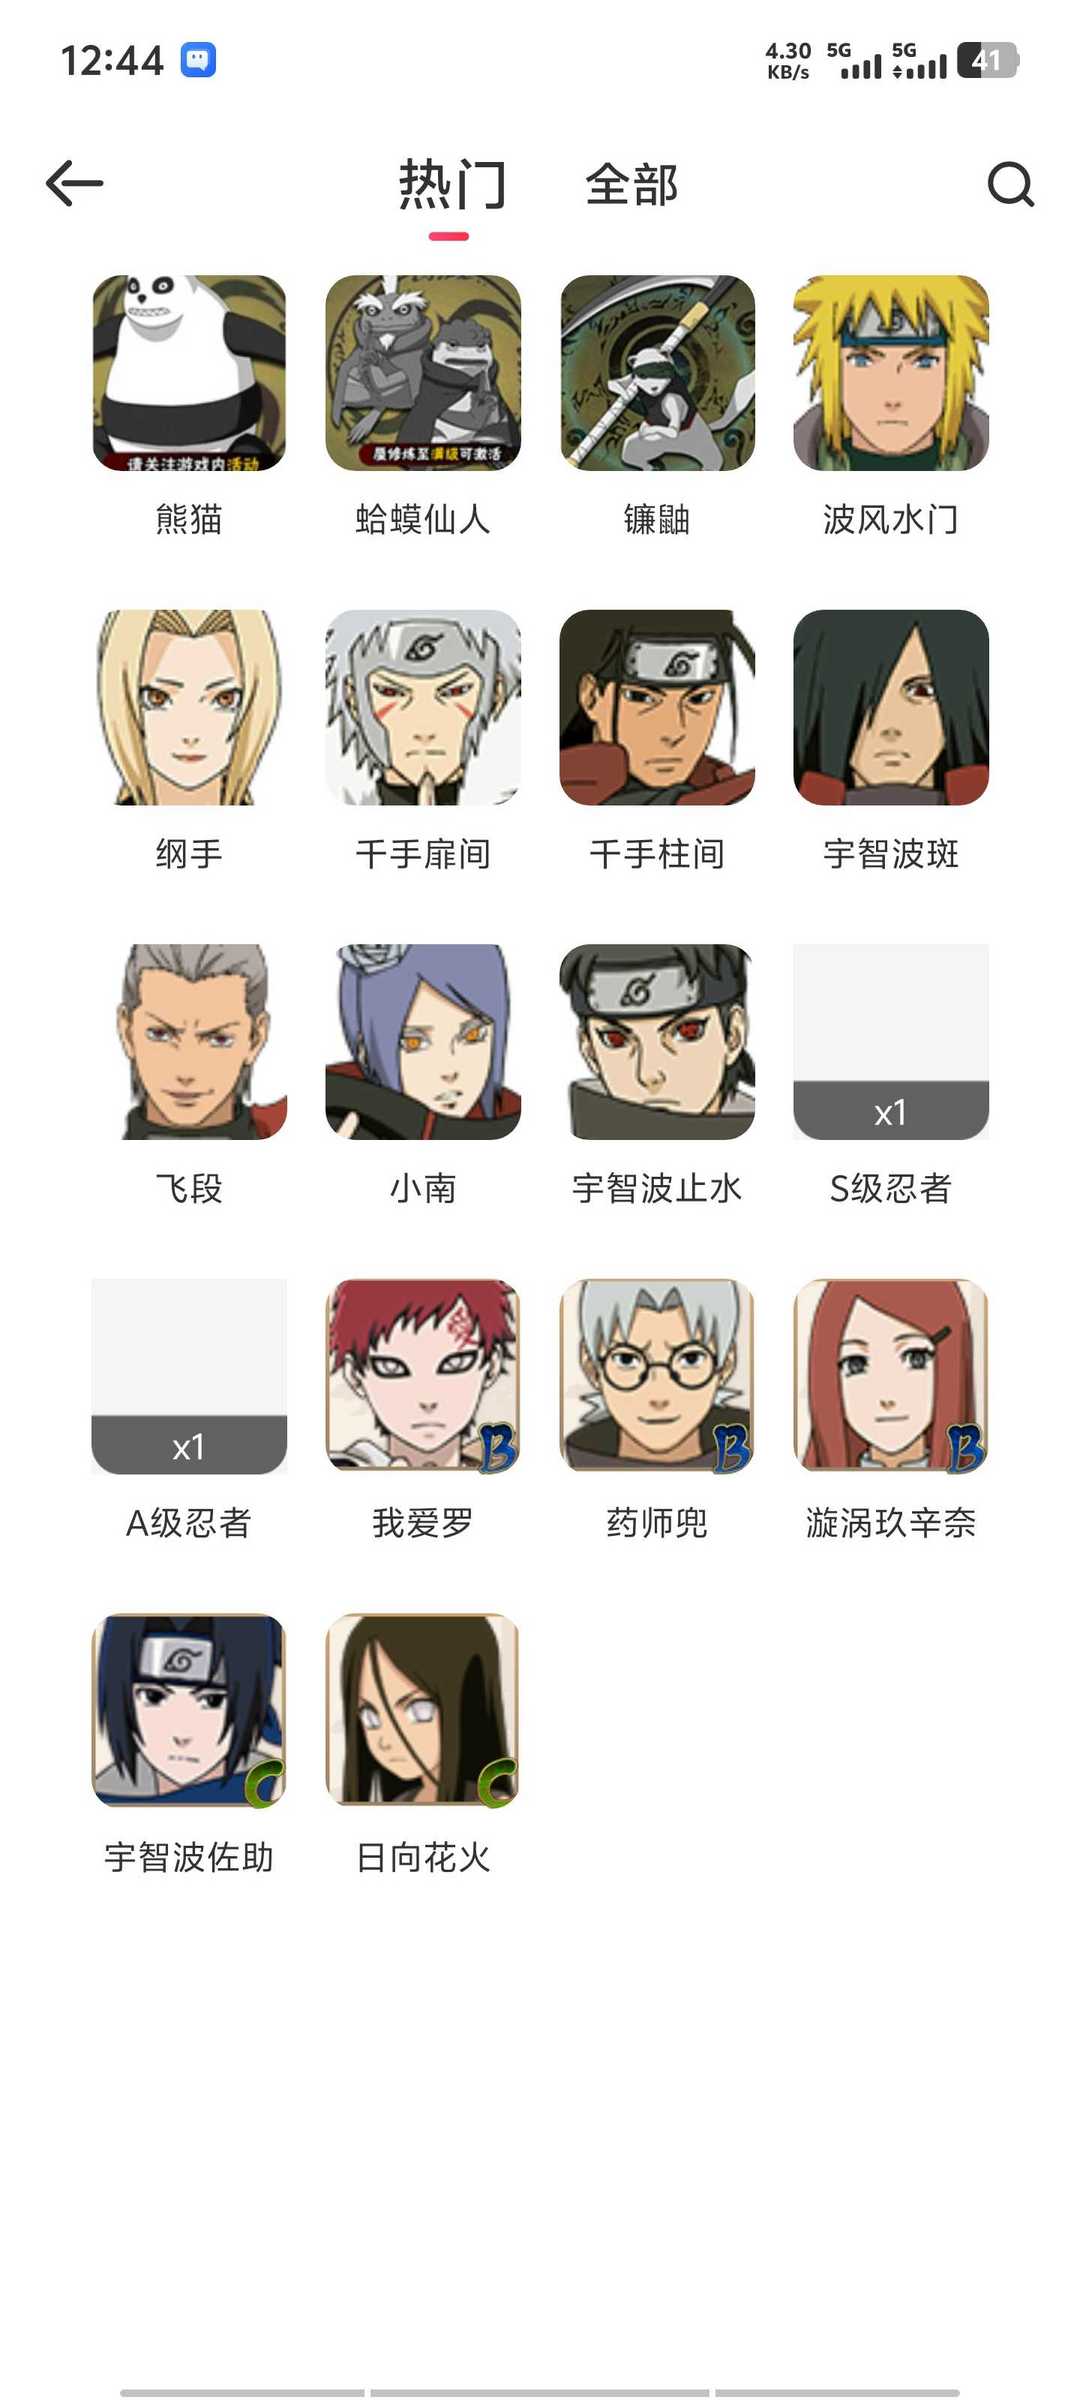Select the red-haired 我爱罗 portrait

[423, 1377]
